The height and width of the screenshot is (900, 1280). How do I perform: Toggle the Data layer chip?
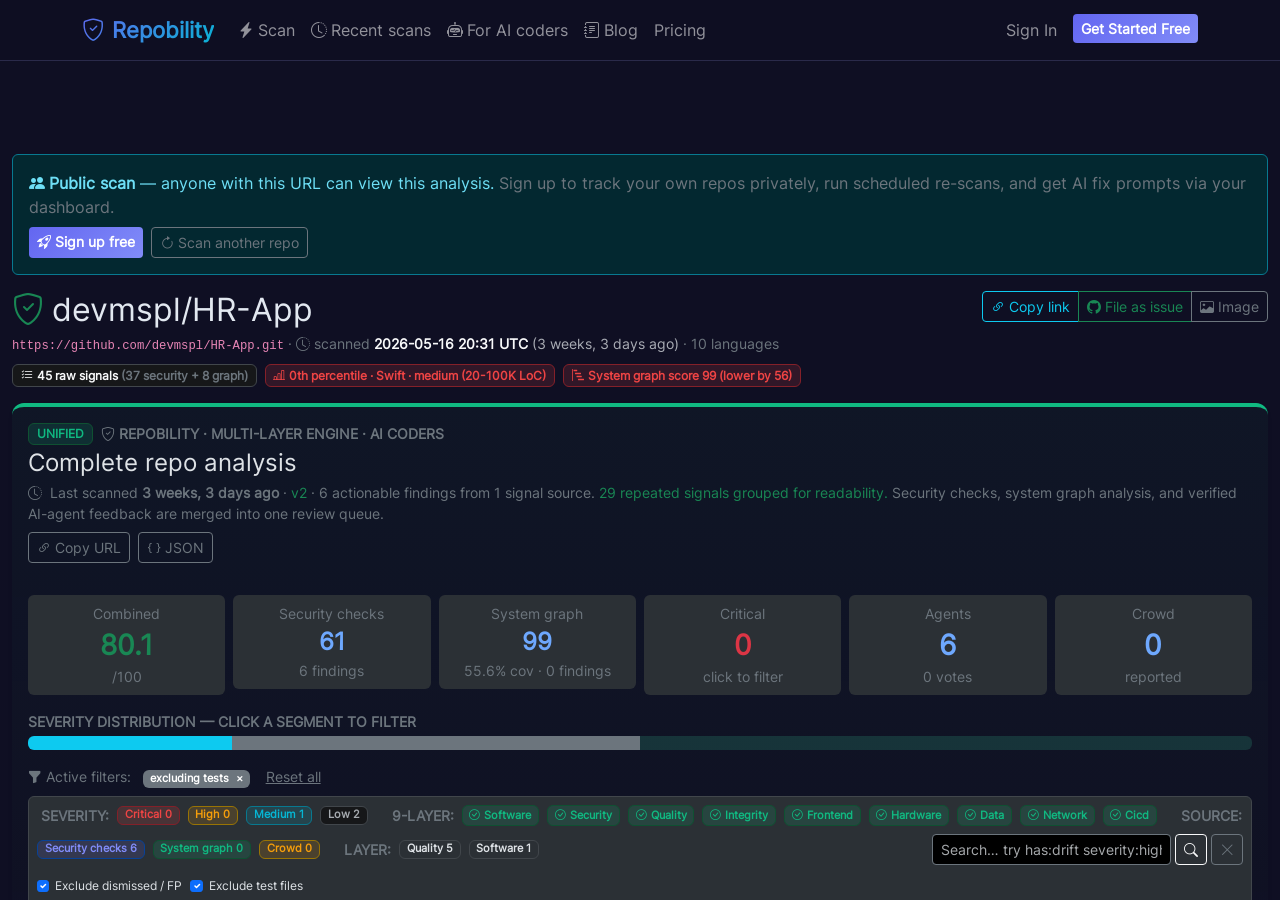tap(984, 815)
